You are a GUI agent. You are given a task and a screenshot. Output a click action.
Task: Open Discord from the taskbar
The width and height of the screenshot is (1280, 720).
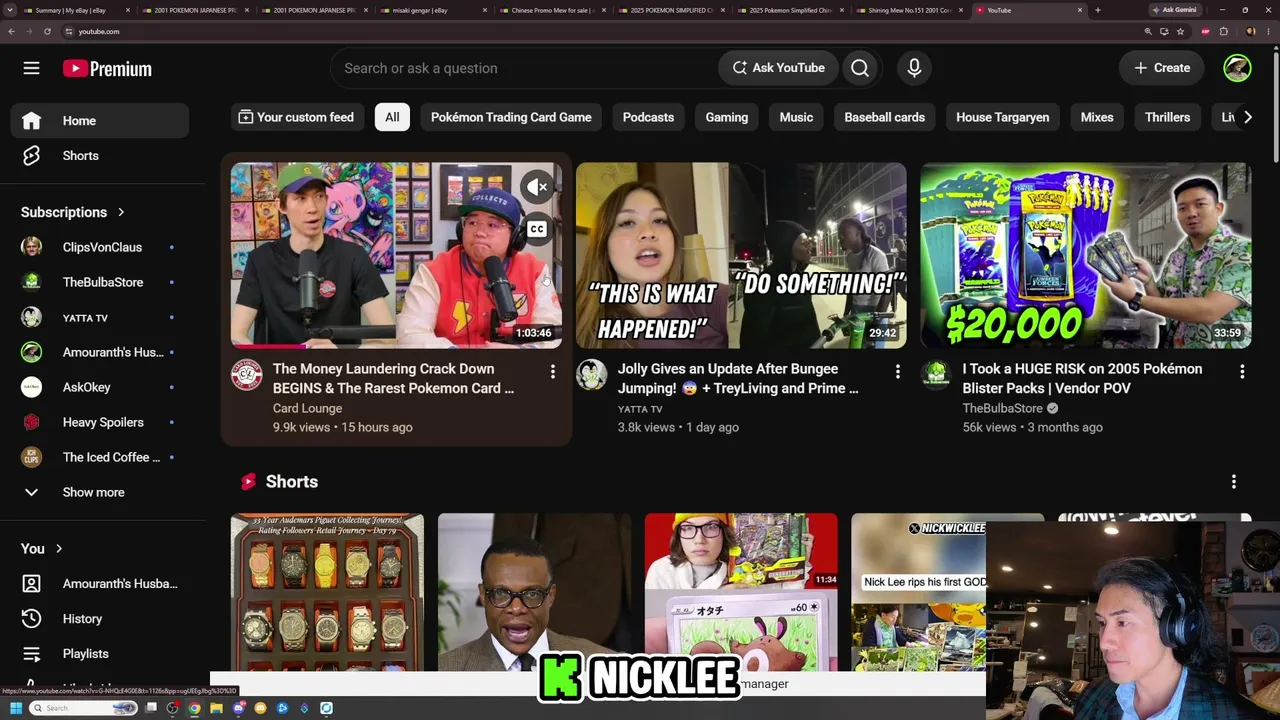(x=238, y=708)
